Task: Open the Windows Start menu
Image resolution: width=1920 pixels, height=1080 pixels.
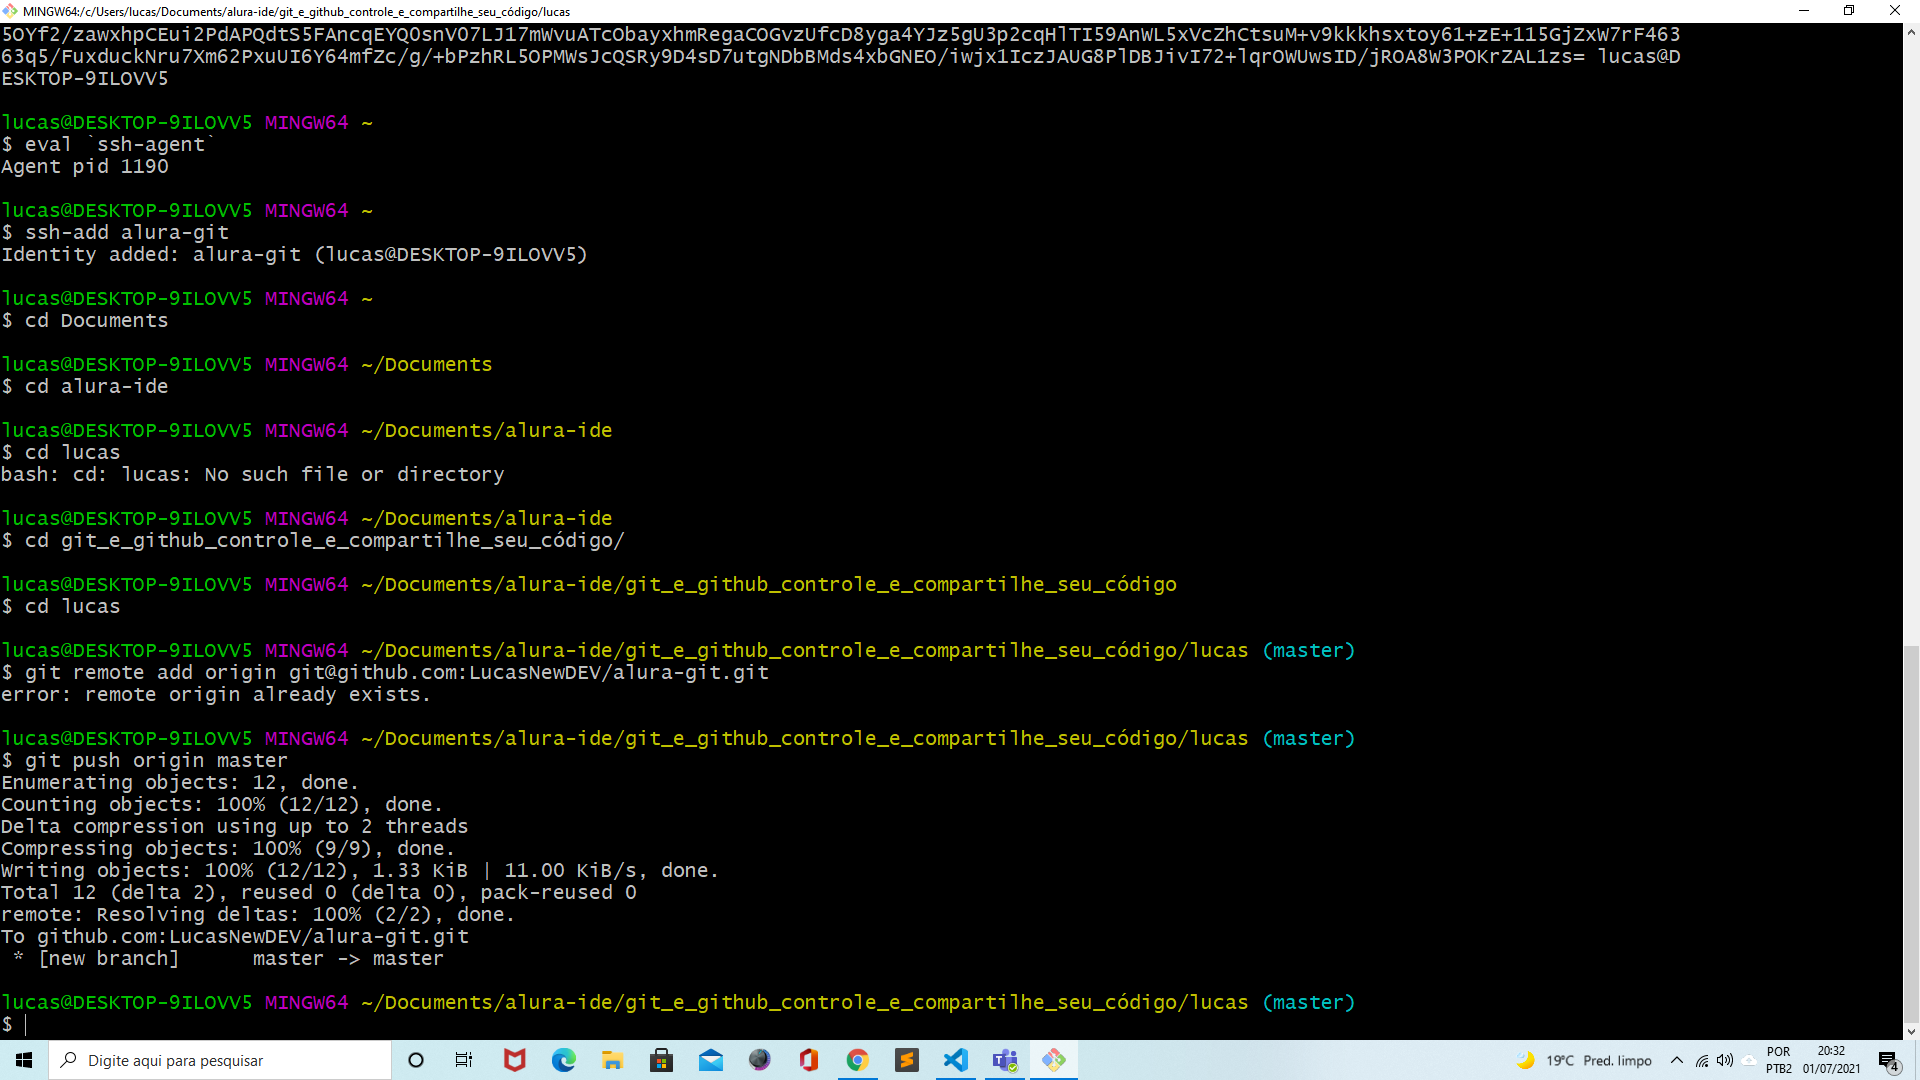Action: (x=24, y=1060)
